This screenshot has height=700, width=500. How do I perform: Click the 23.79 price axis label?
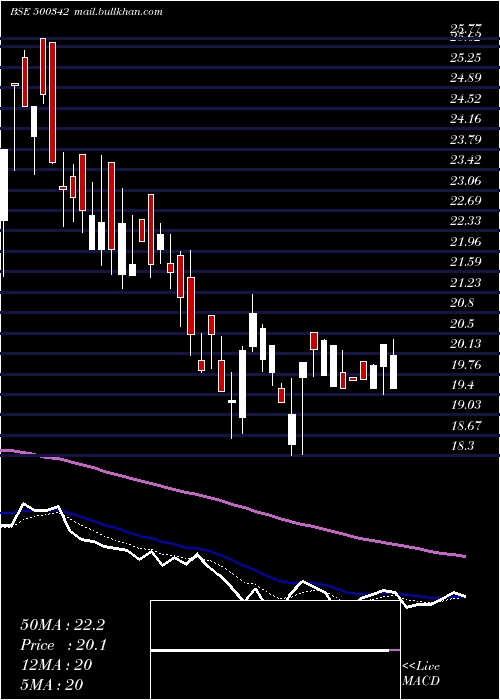coord(466,140)
